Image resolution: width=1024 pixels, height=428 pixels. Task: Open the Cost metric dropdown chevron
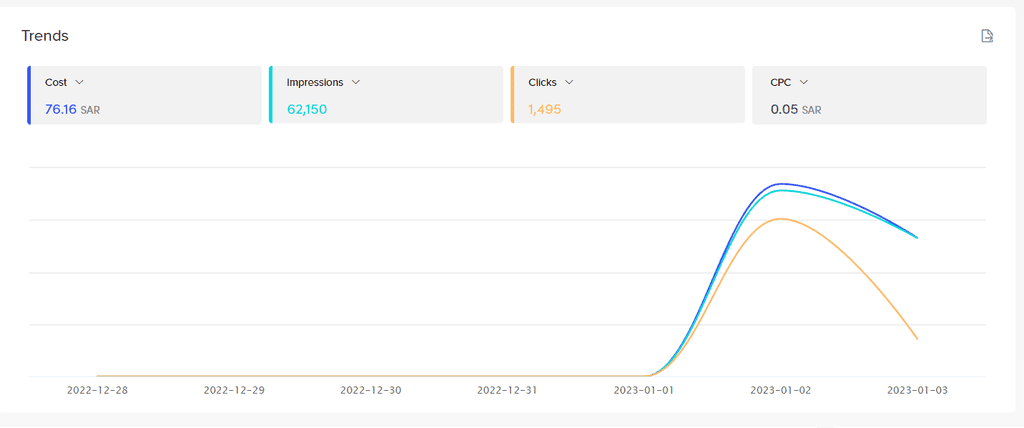pyautogui.click(x=80, y=82)
